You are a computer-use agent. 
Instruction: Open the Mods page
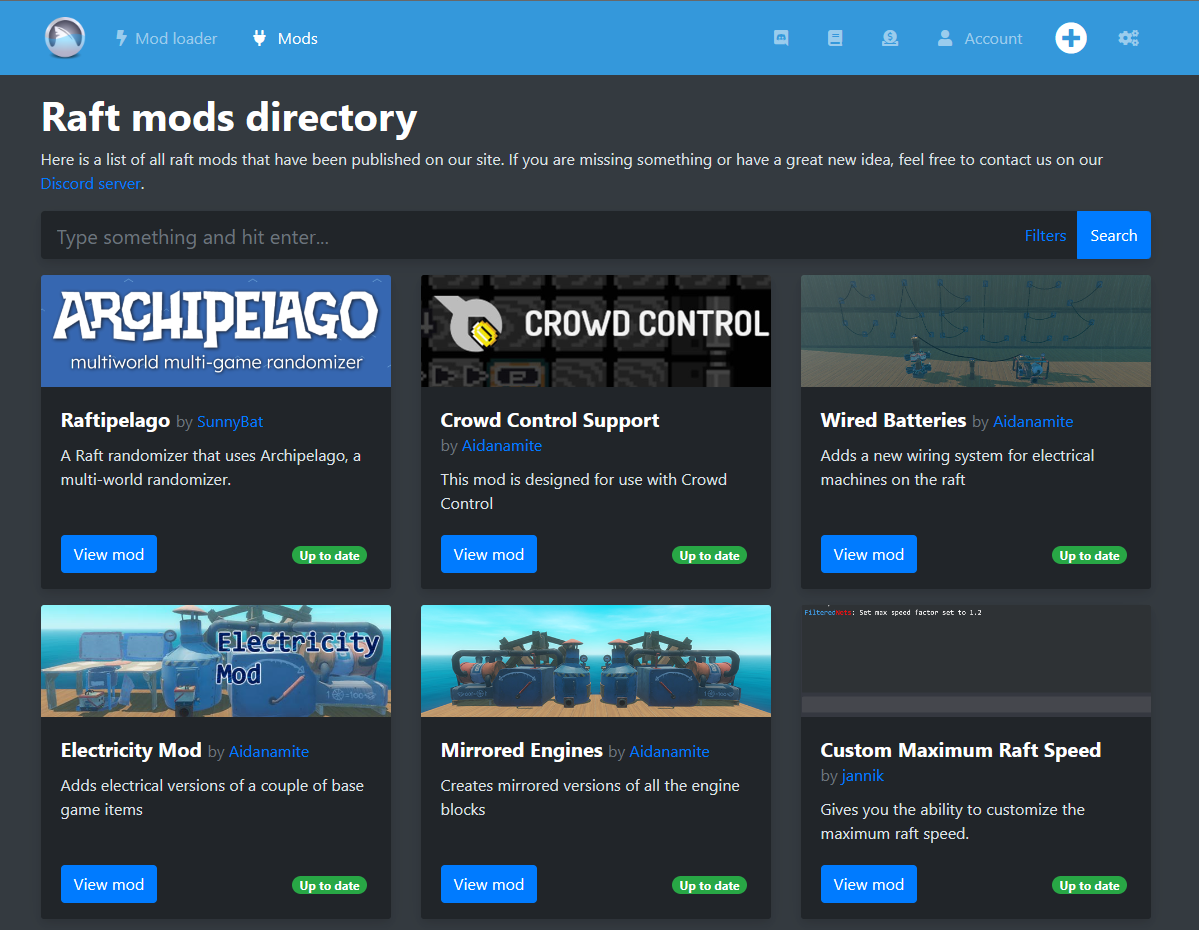[284, 38]
